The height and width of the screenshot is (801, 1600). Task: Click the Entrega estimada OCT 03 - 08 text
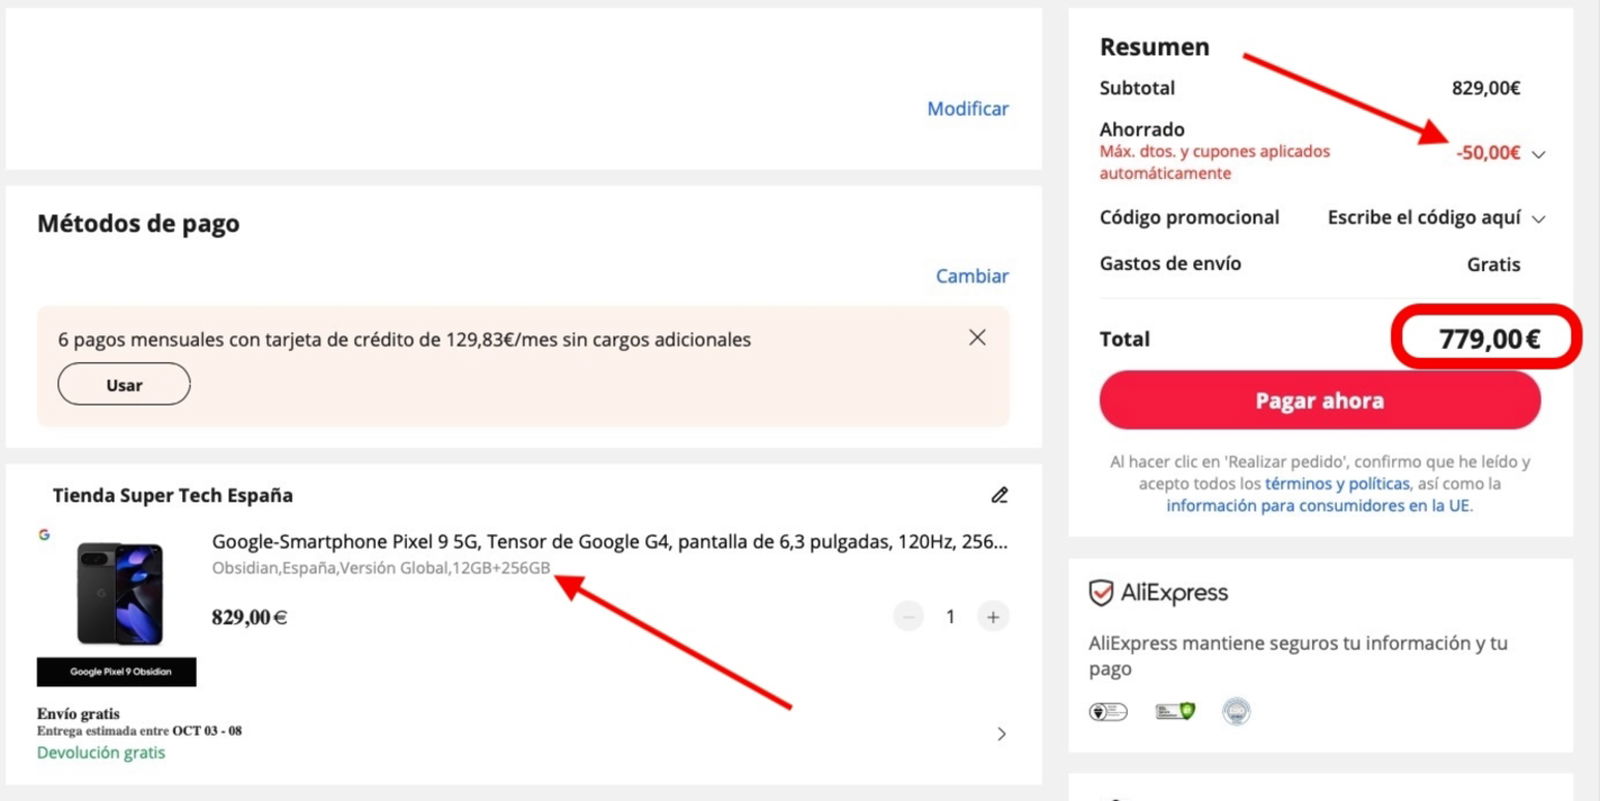(139, 731)
